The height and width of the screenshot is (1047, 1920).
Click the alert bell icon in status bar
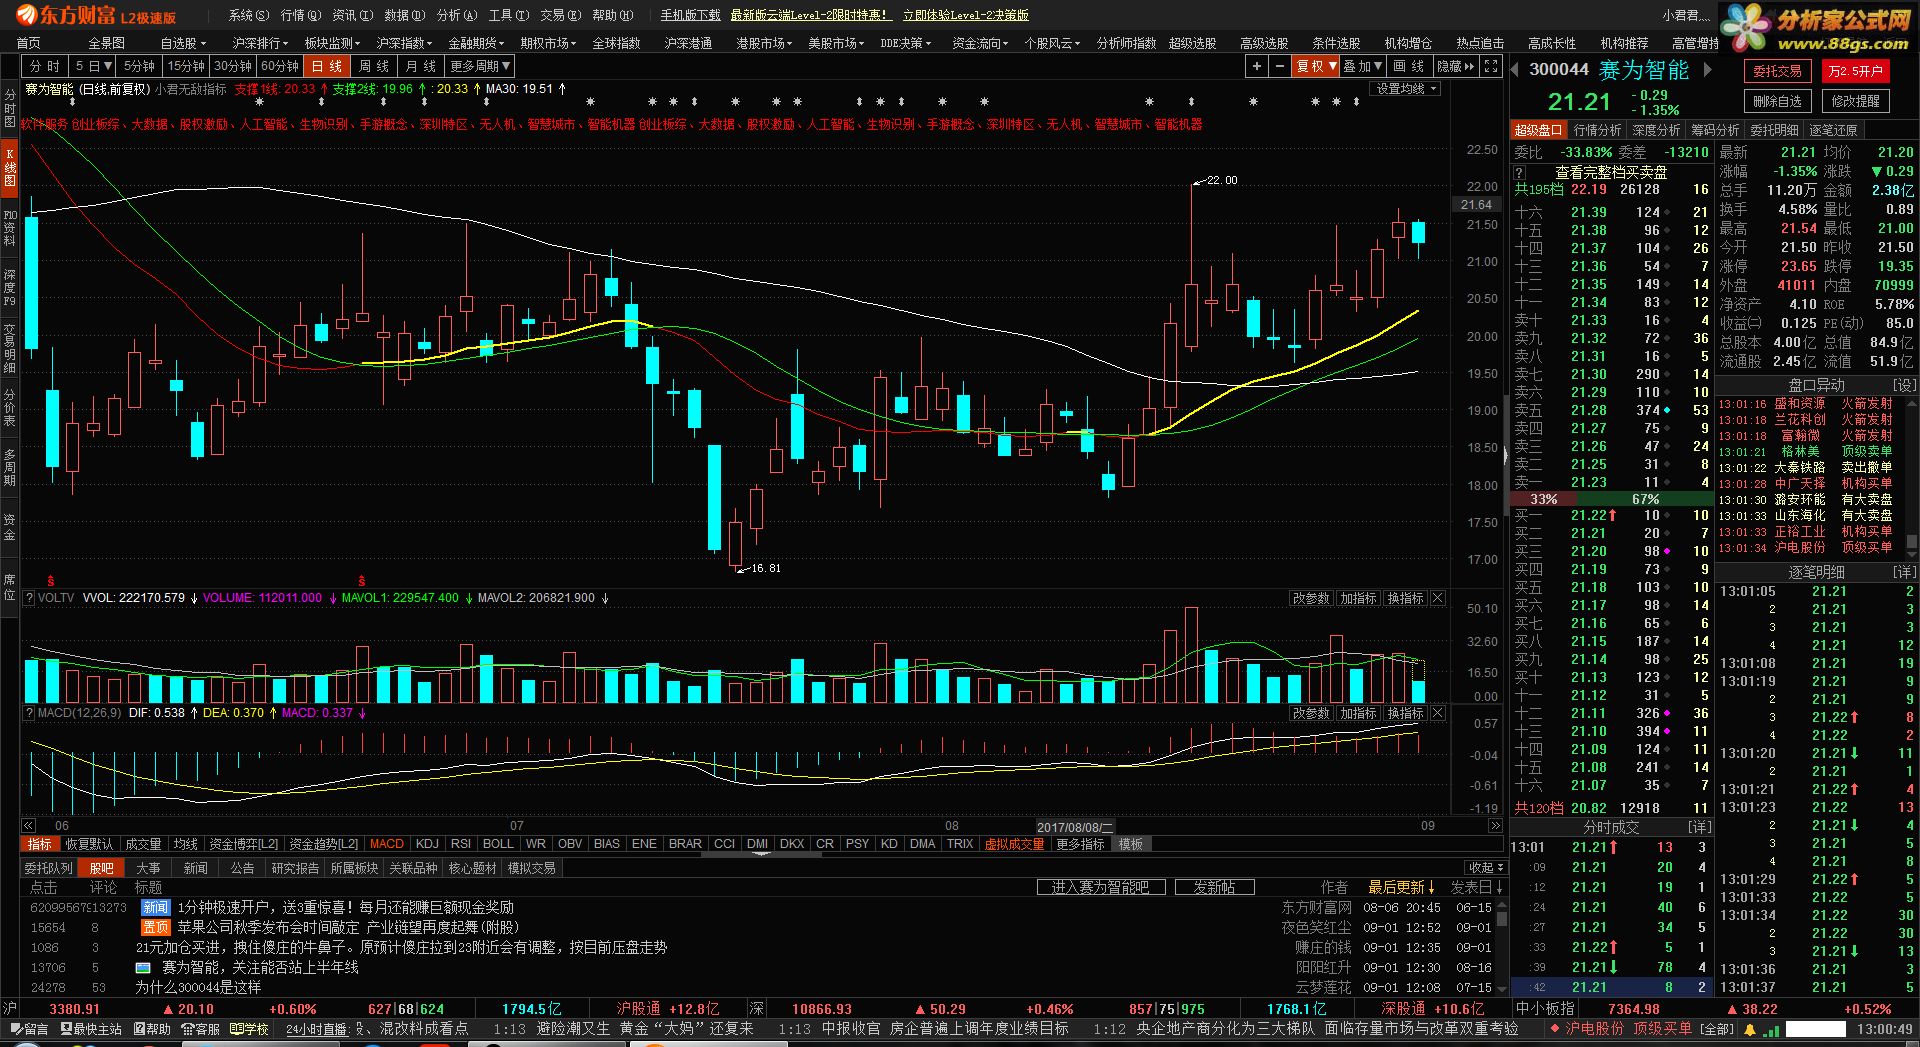pos(1750,1029)
